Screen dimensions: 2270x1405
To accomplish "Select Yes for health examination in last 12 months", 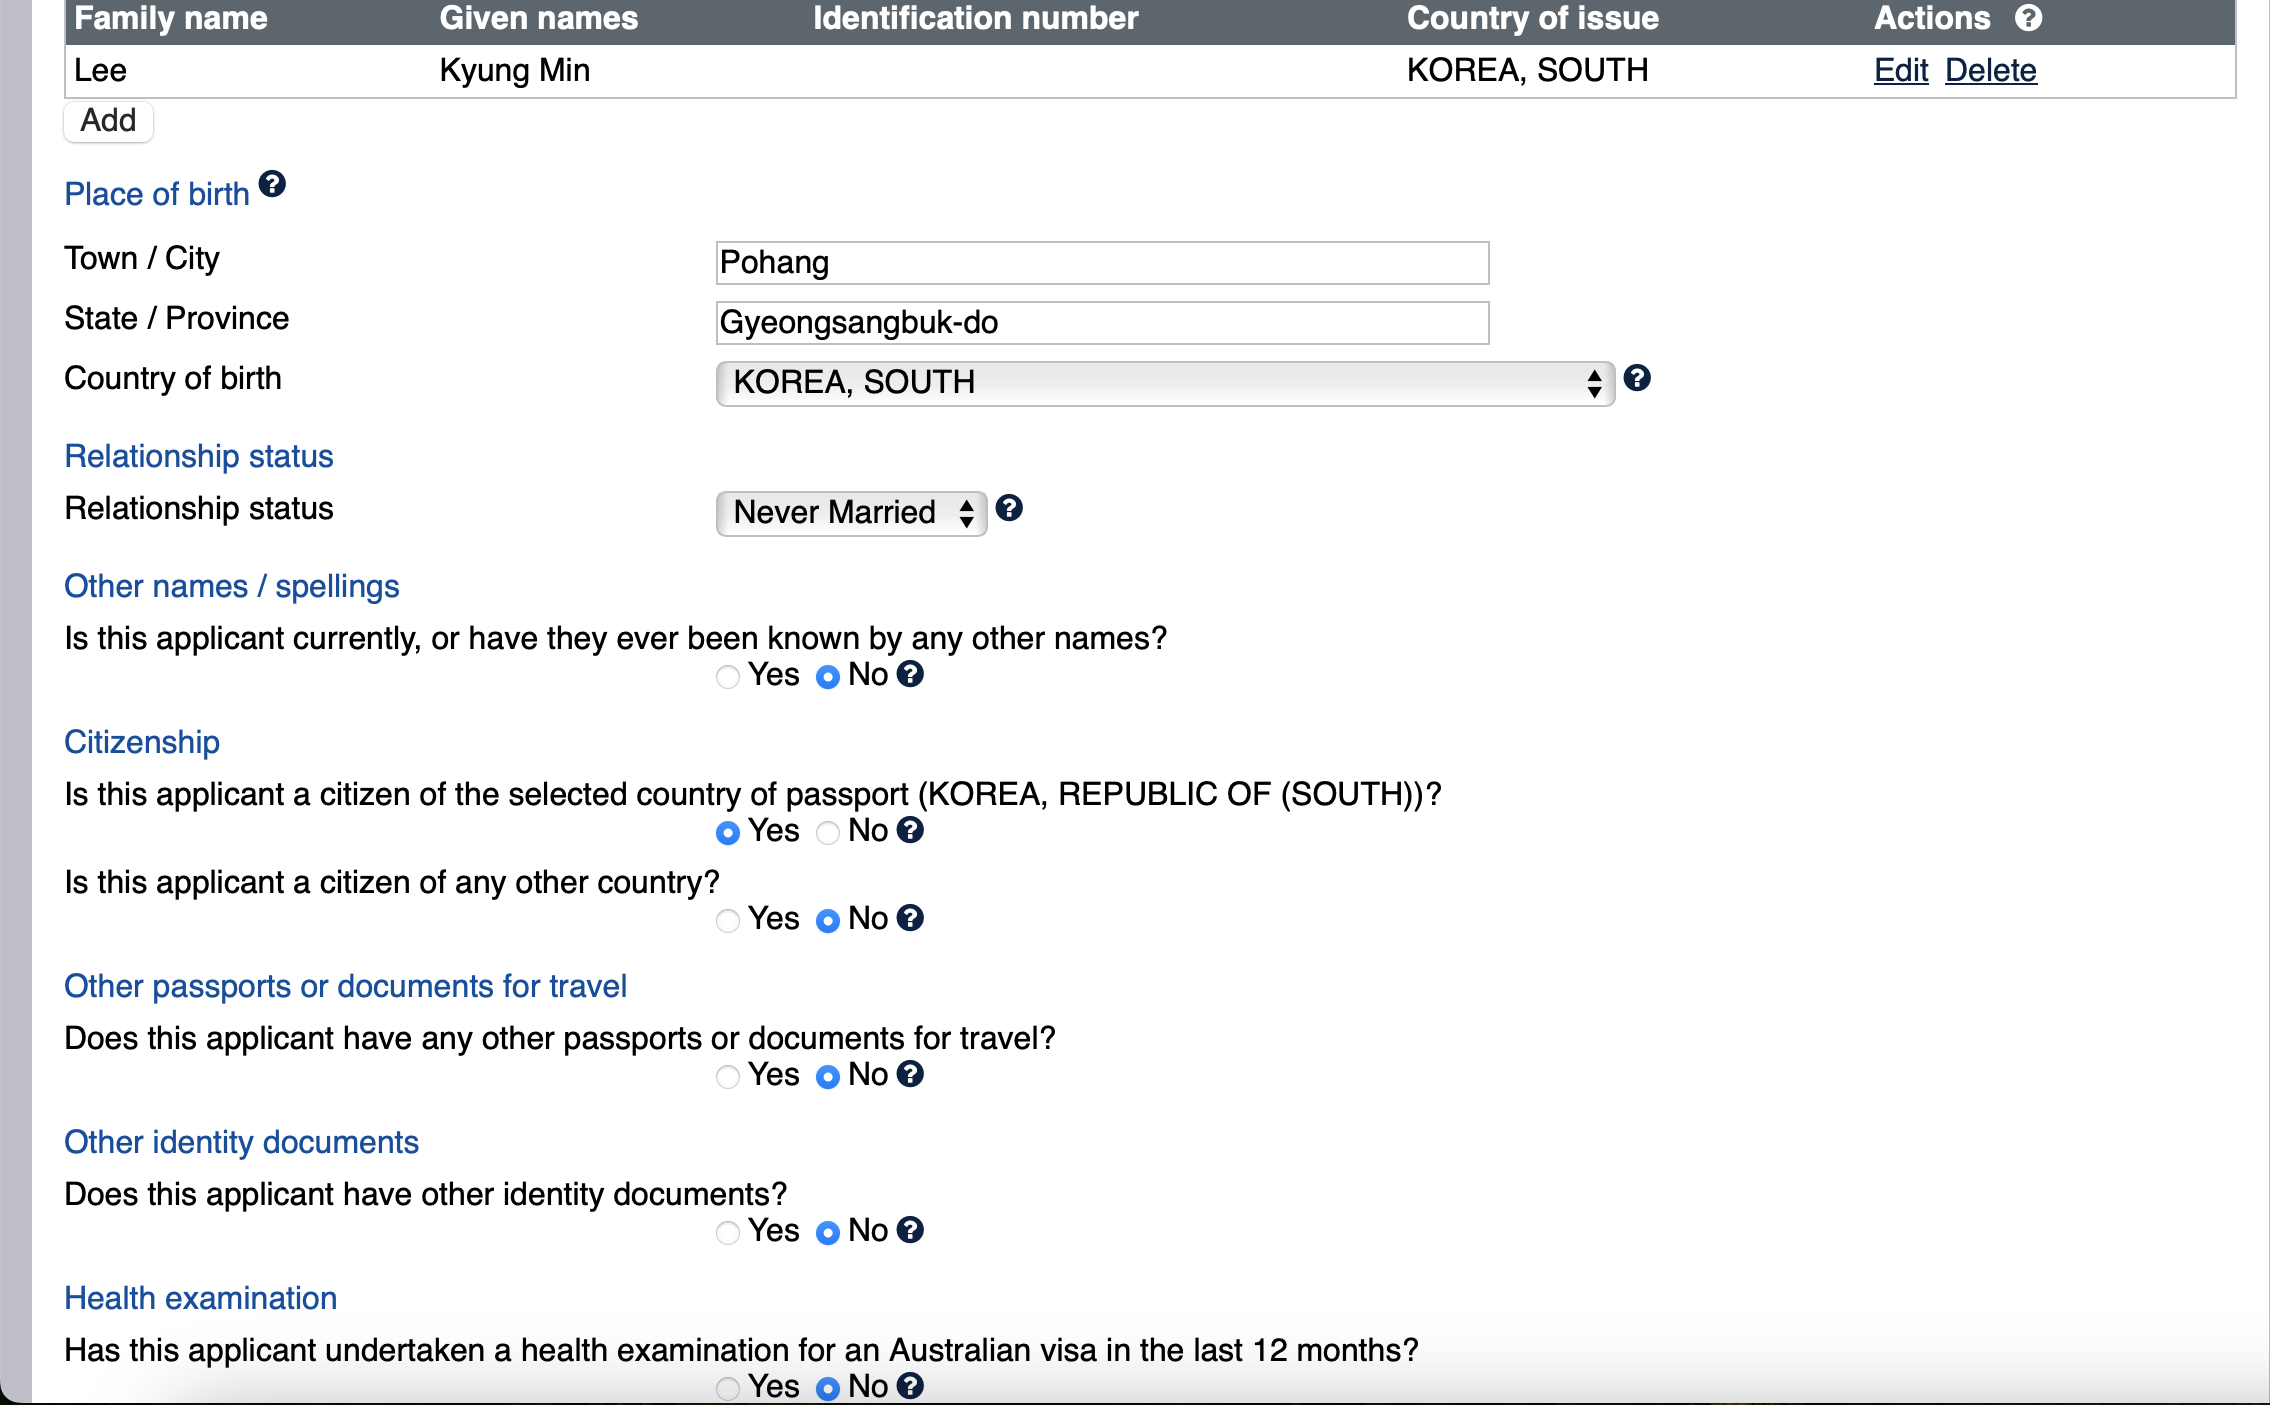I will [728, 1389].
